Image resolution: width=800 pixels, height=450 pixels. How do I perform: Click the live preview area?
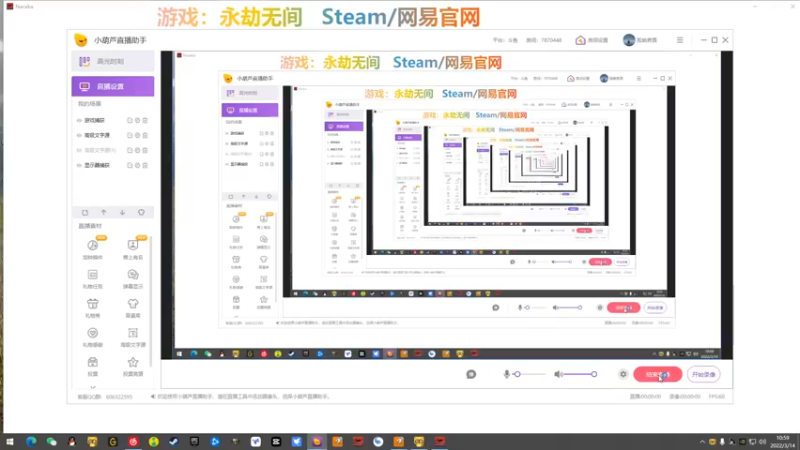point(447,205)
